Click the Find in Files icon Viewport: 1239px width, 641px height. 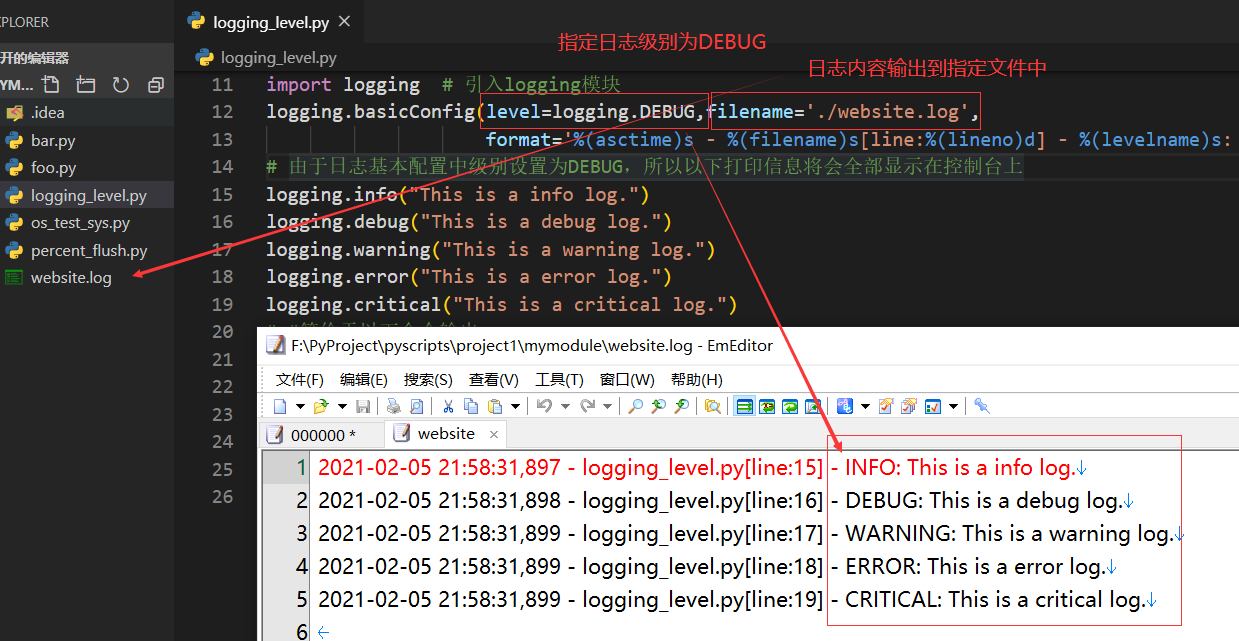(713, 406)
